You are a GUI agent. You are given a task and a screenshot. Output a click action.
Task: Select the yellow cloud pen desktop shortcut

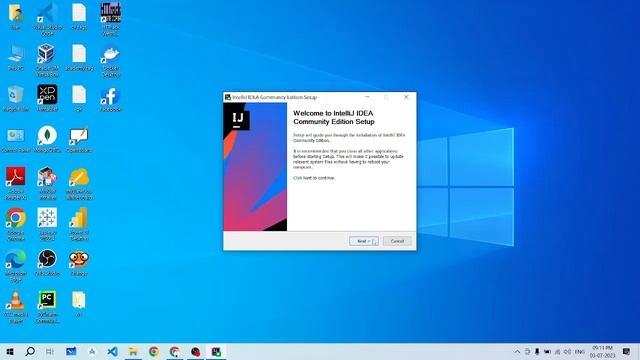coord(79,182)
